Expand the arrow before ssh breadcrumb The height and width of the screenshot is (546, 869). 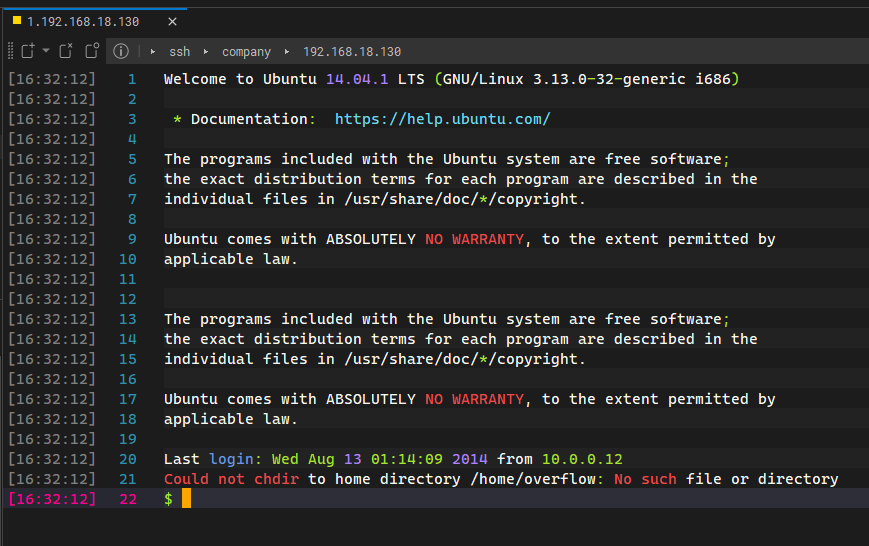click(x=153, y=51)
